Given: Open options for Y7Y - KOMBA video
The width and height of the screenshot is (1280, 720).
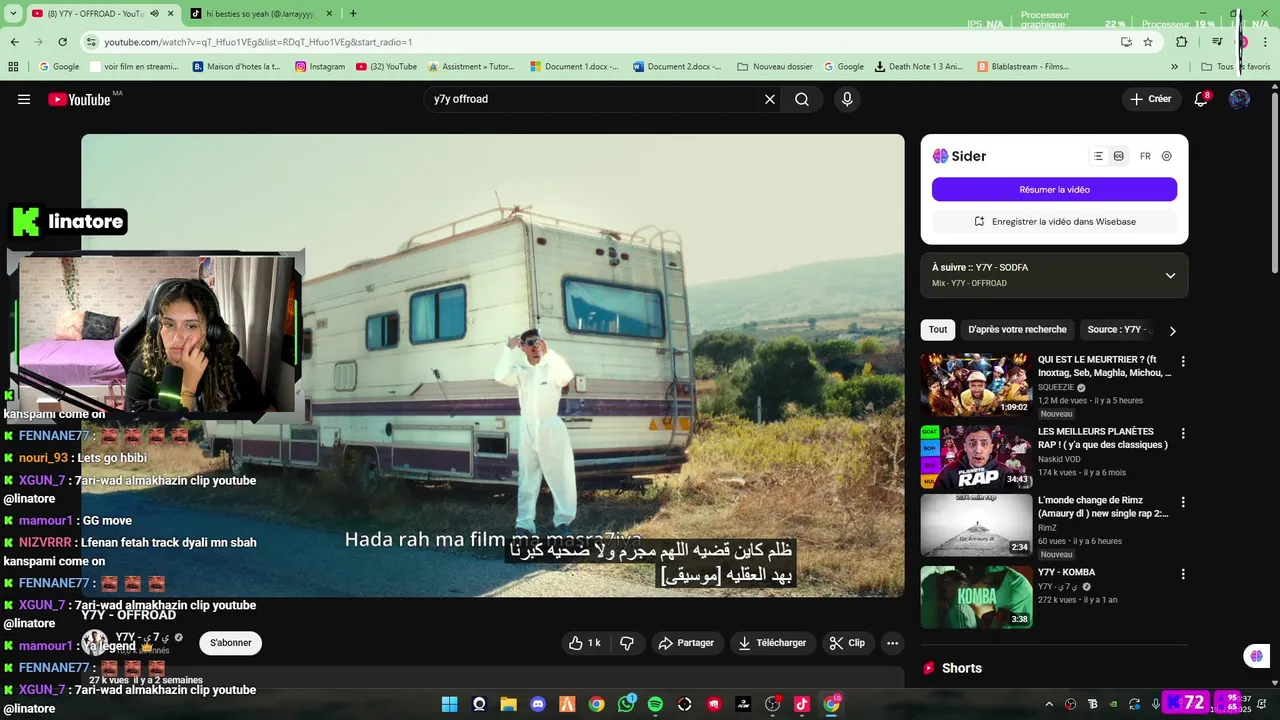Looking at the screenshot, I should 1183,574.
